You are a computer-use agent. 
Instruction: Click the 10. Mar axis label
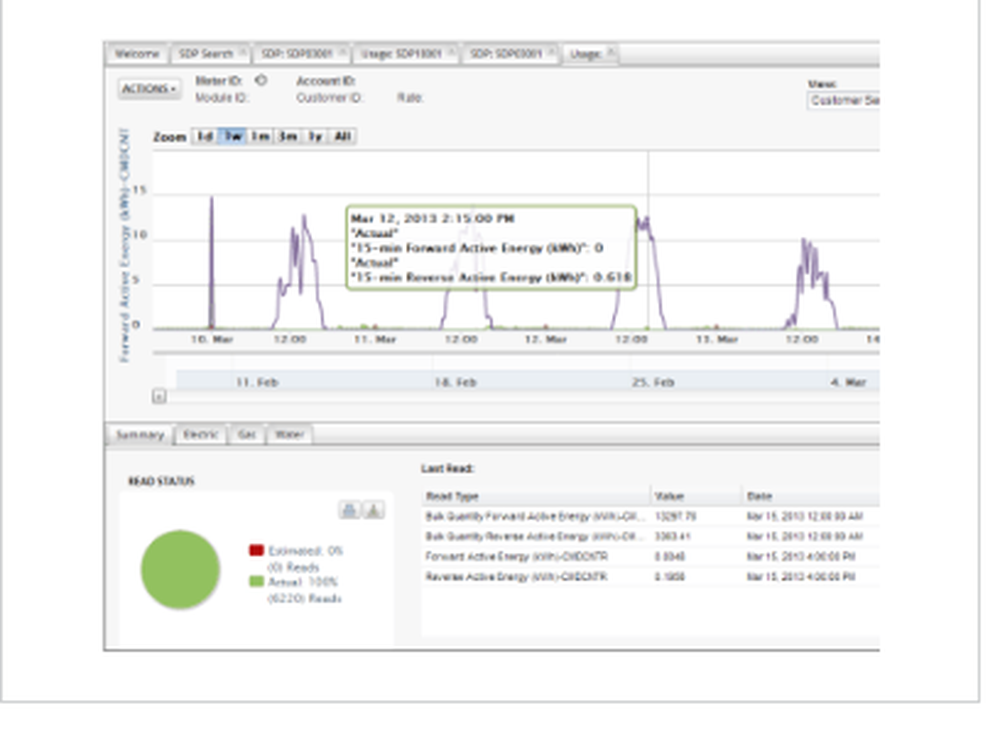pyautogui.click(x=212, y=339)
